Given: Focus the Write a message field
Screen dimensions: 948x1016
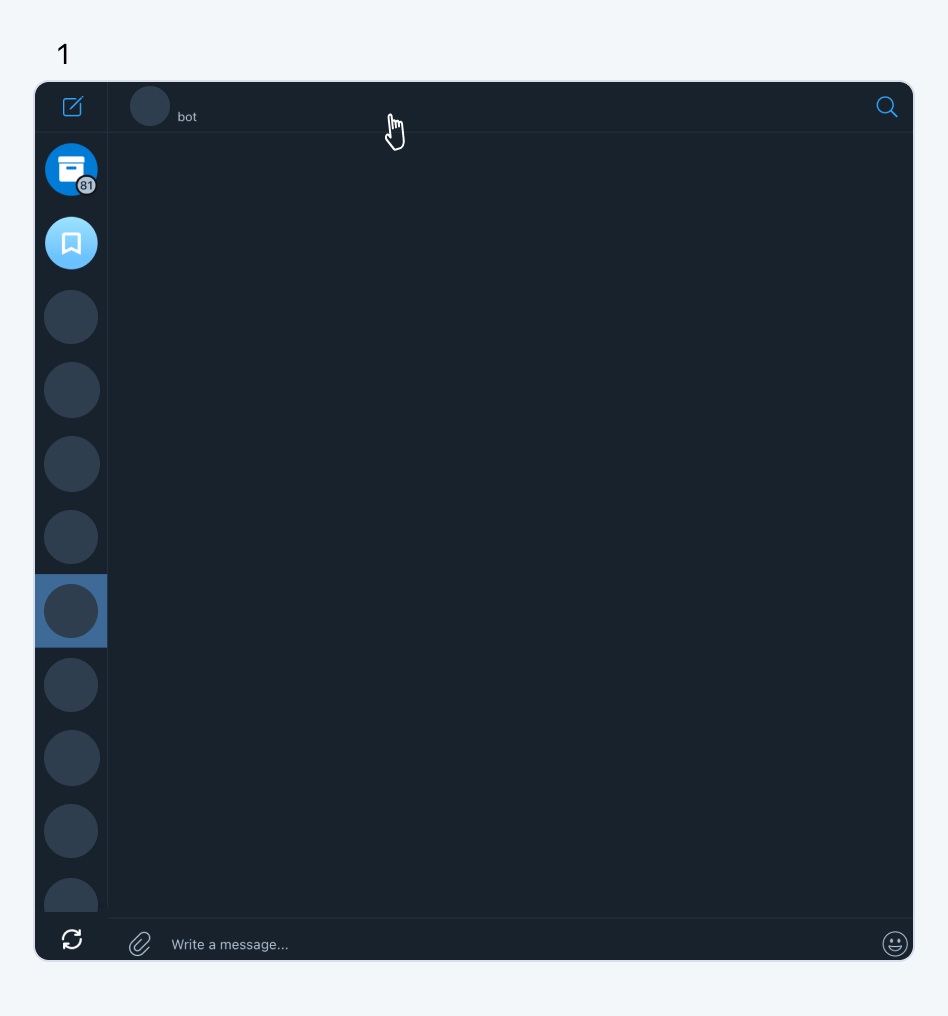Looking at the screenshot, I should click(518, 944).
